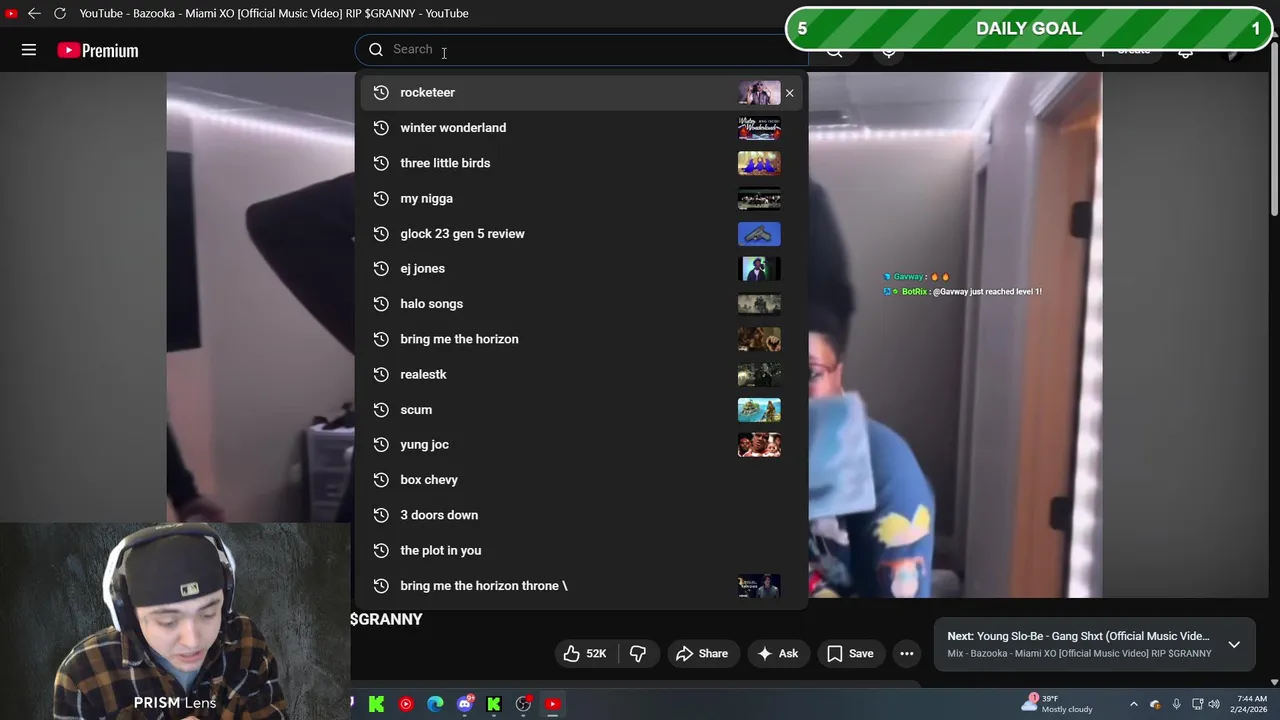
Task: Select 'rocketeer' search suggestion
Action: 580,92
